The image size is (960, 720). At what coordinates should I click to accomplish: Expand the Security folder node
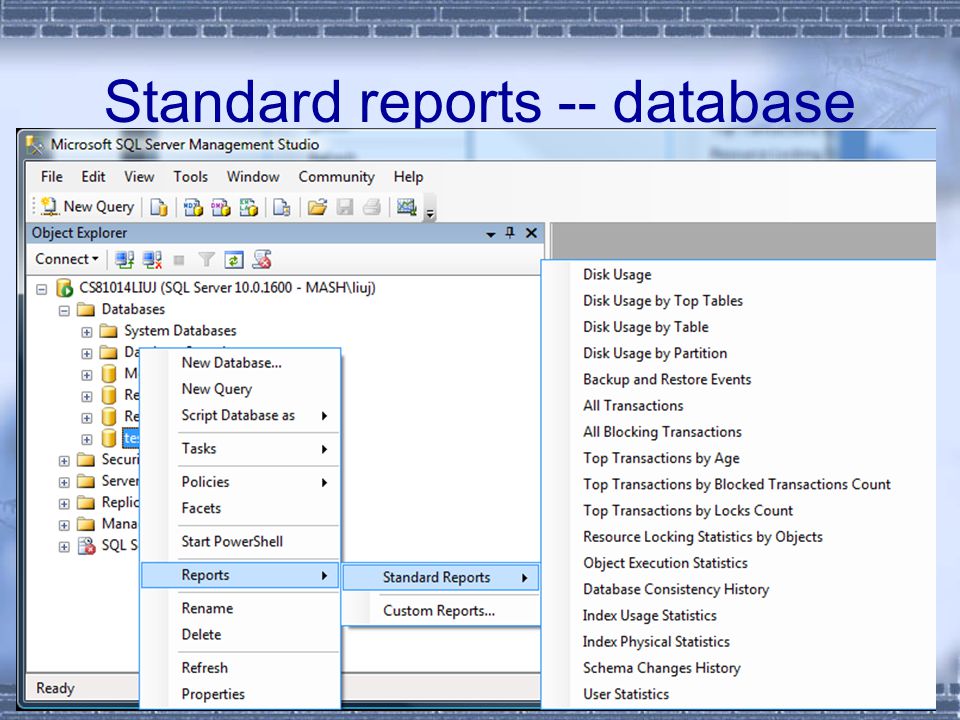click(64, 460)
